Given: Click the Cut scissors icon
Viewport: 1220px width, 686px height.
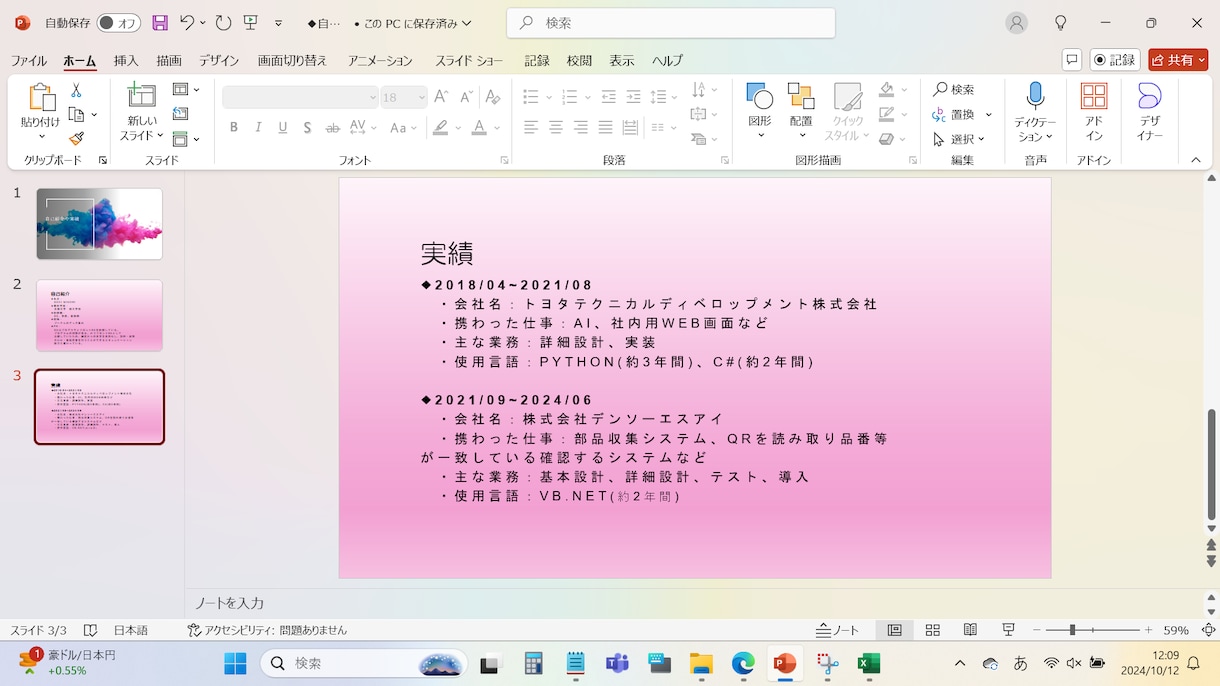Looking at the screenshot, I should click(x=76, y=90).
